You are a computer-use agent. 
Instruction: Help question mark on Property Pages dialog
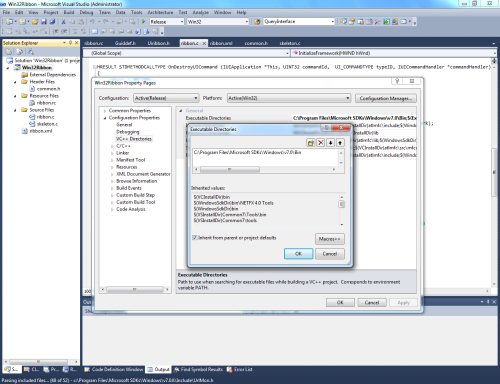(397, 81)
